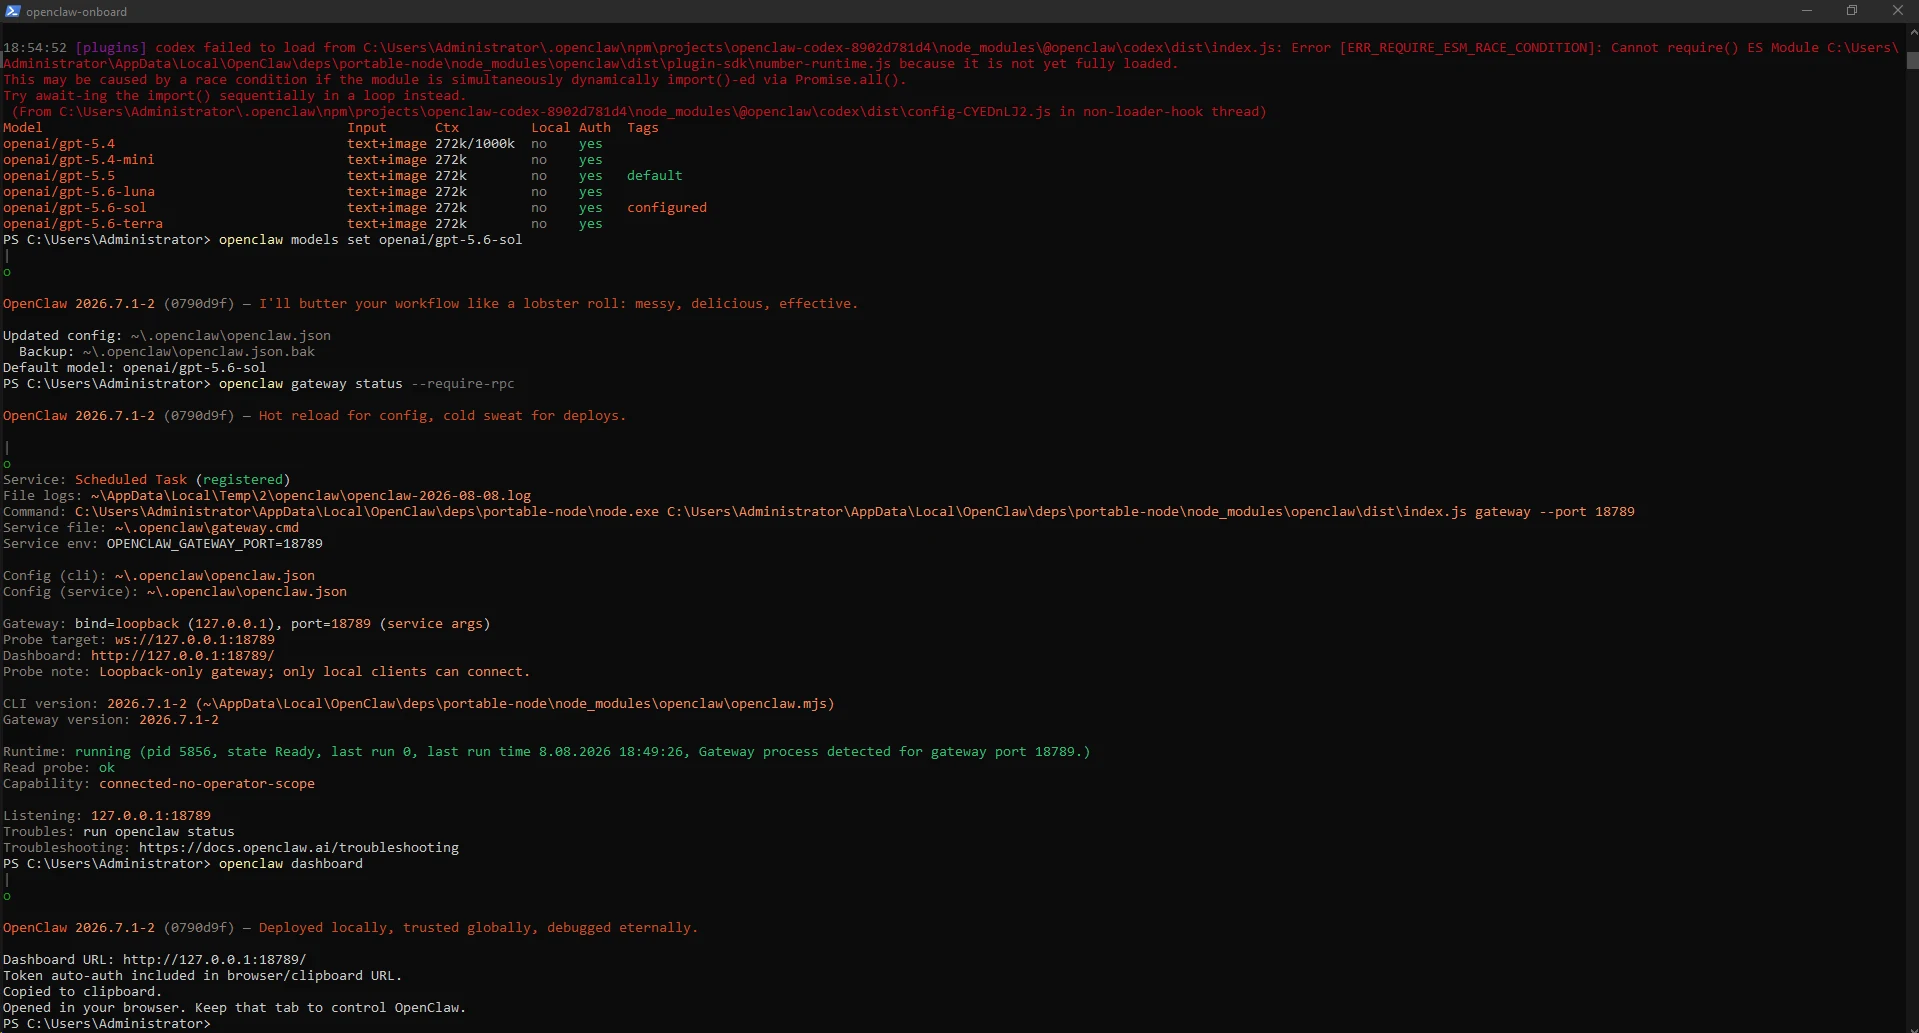Open the Dashboard URL link
This screenshot has width=1919, height=1033.
215,960
